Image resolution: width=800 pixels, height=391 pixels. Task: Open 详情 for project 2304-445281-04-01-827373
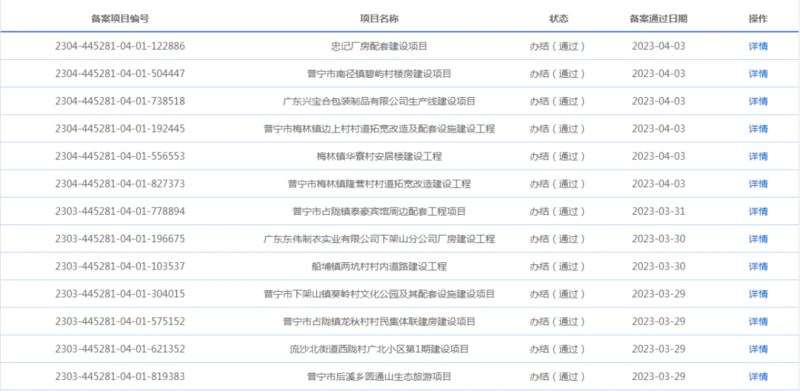pyautogui.click(x=758, y=184)
